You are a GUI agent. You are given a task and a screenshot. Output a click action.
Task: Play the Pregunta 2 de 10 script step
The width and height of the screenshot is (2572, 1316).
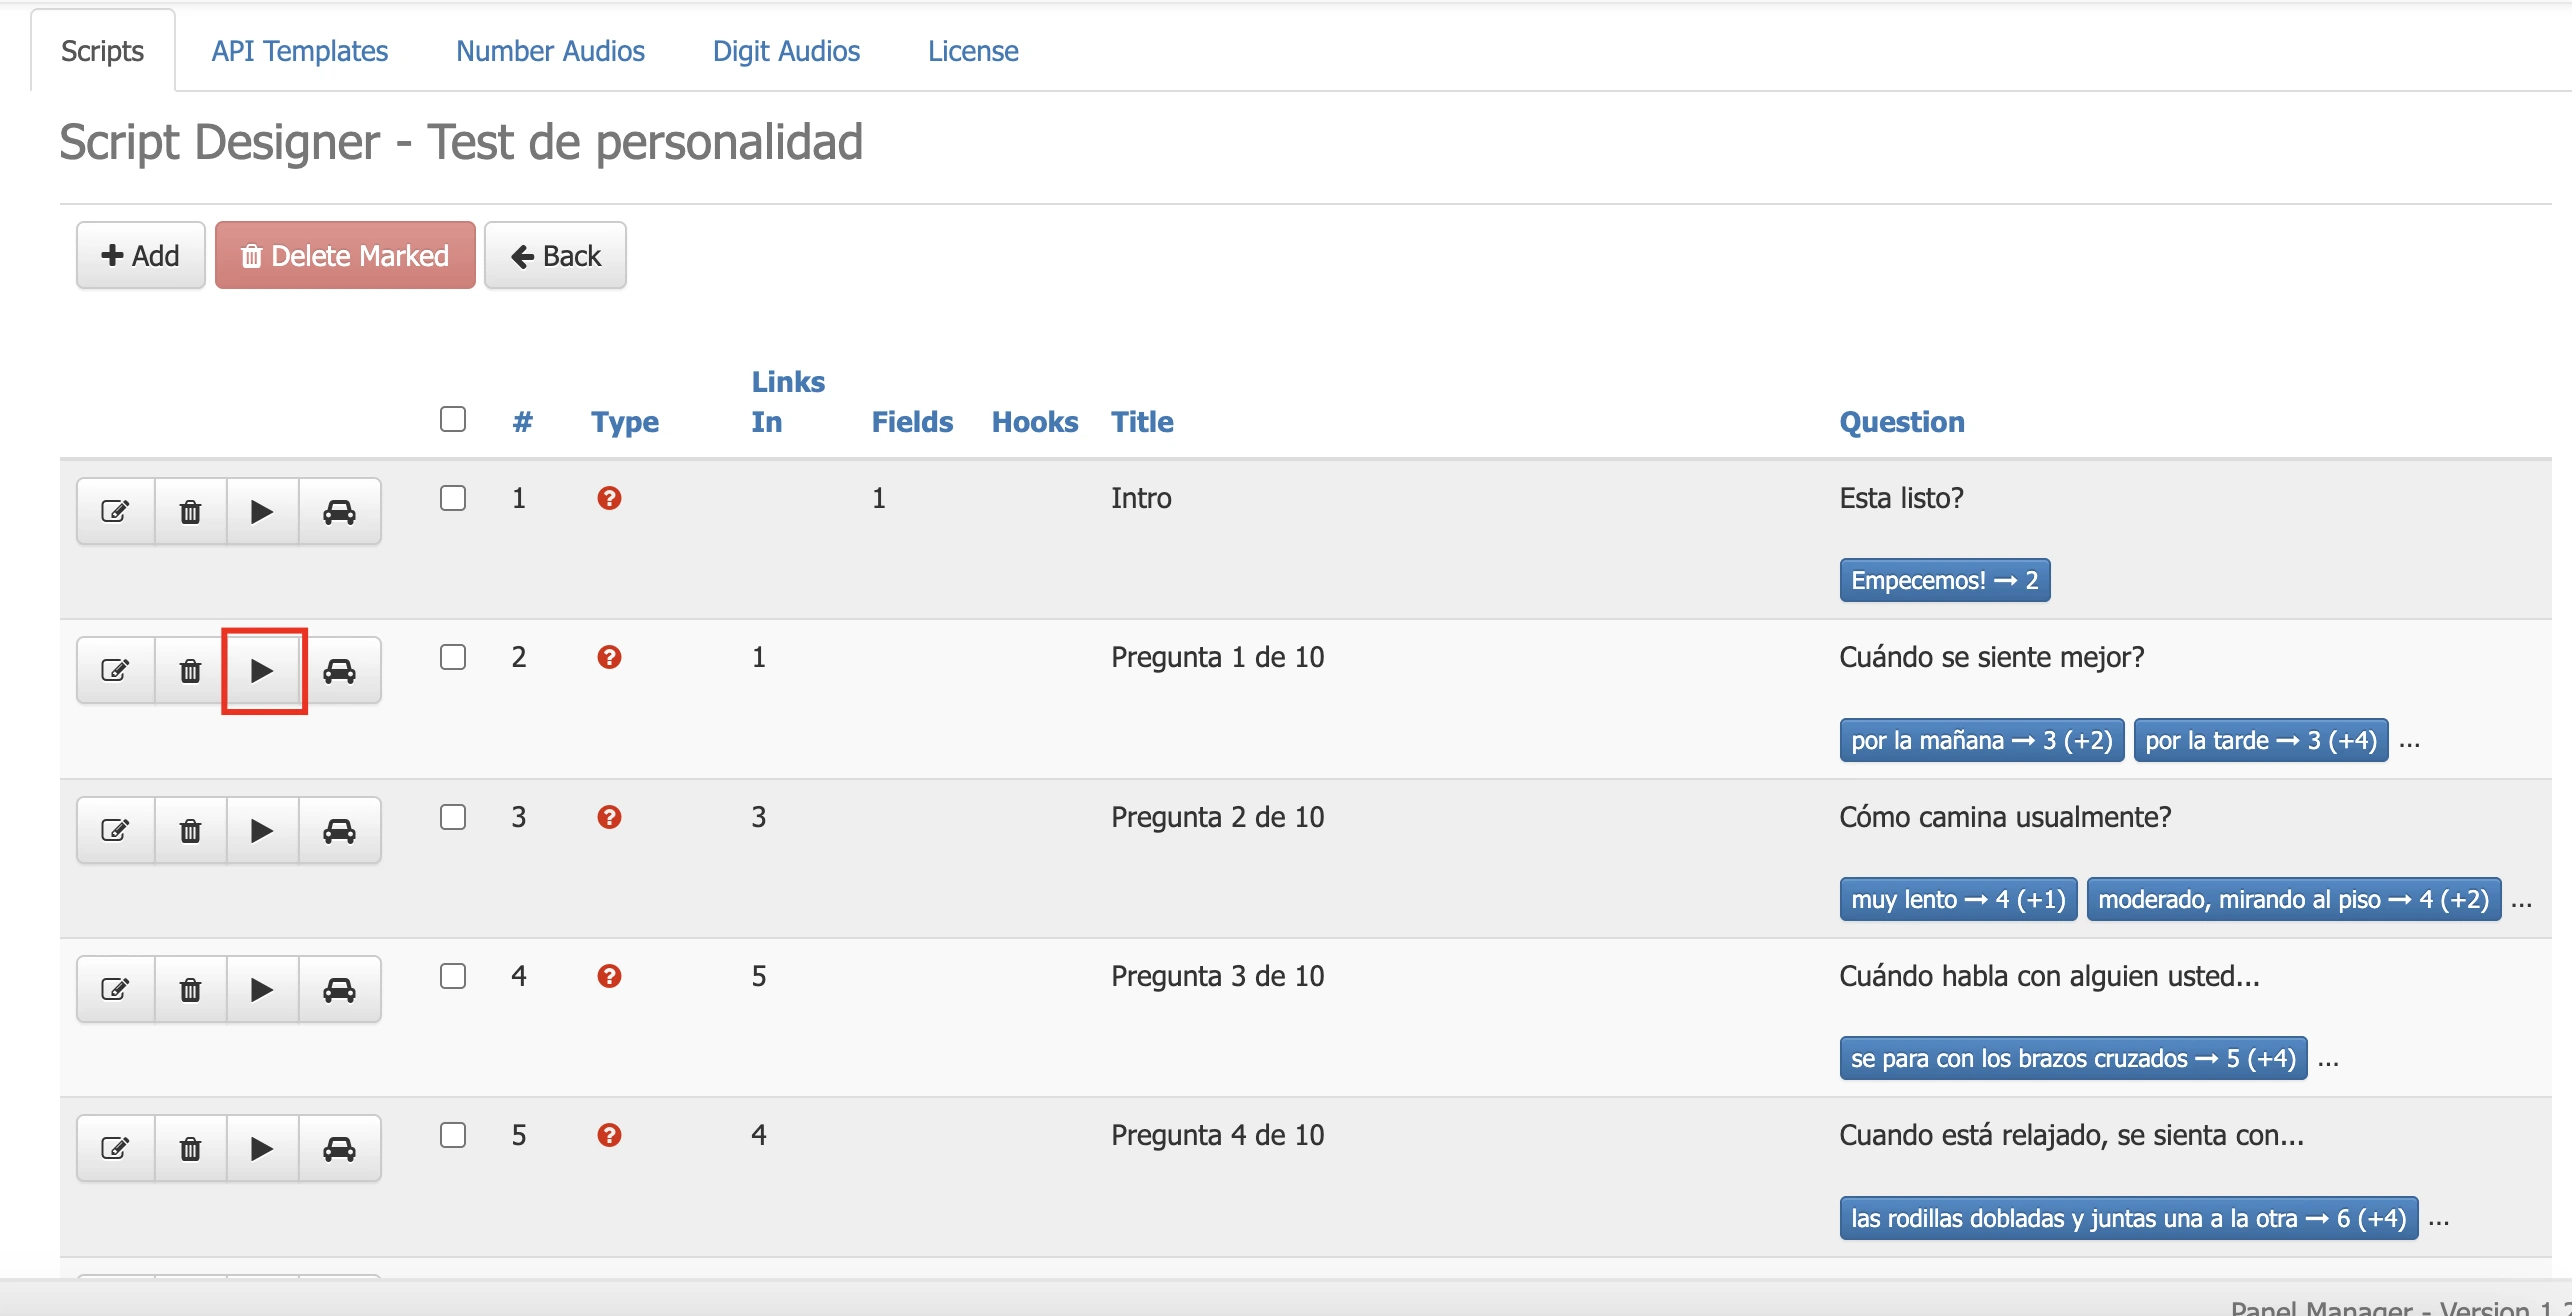[262, 830]
